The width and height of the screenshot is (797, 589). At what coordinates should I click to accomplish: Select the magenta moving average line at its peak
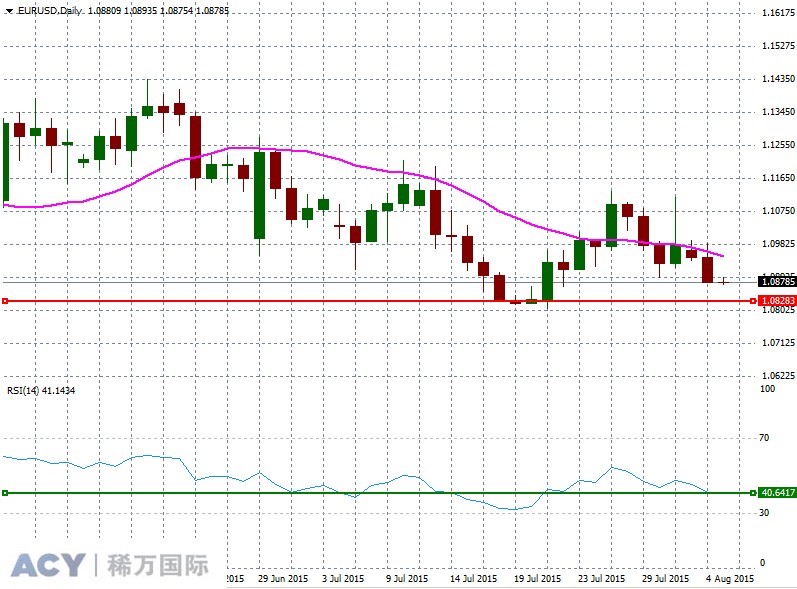click(x=244, y=148)
